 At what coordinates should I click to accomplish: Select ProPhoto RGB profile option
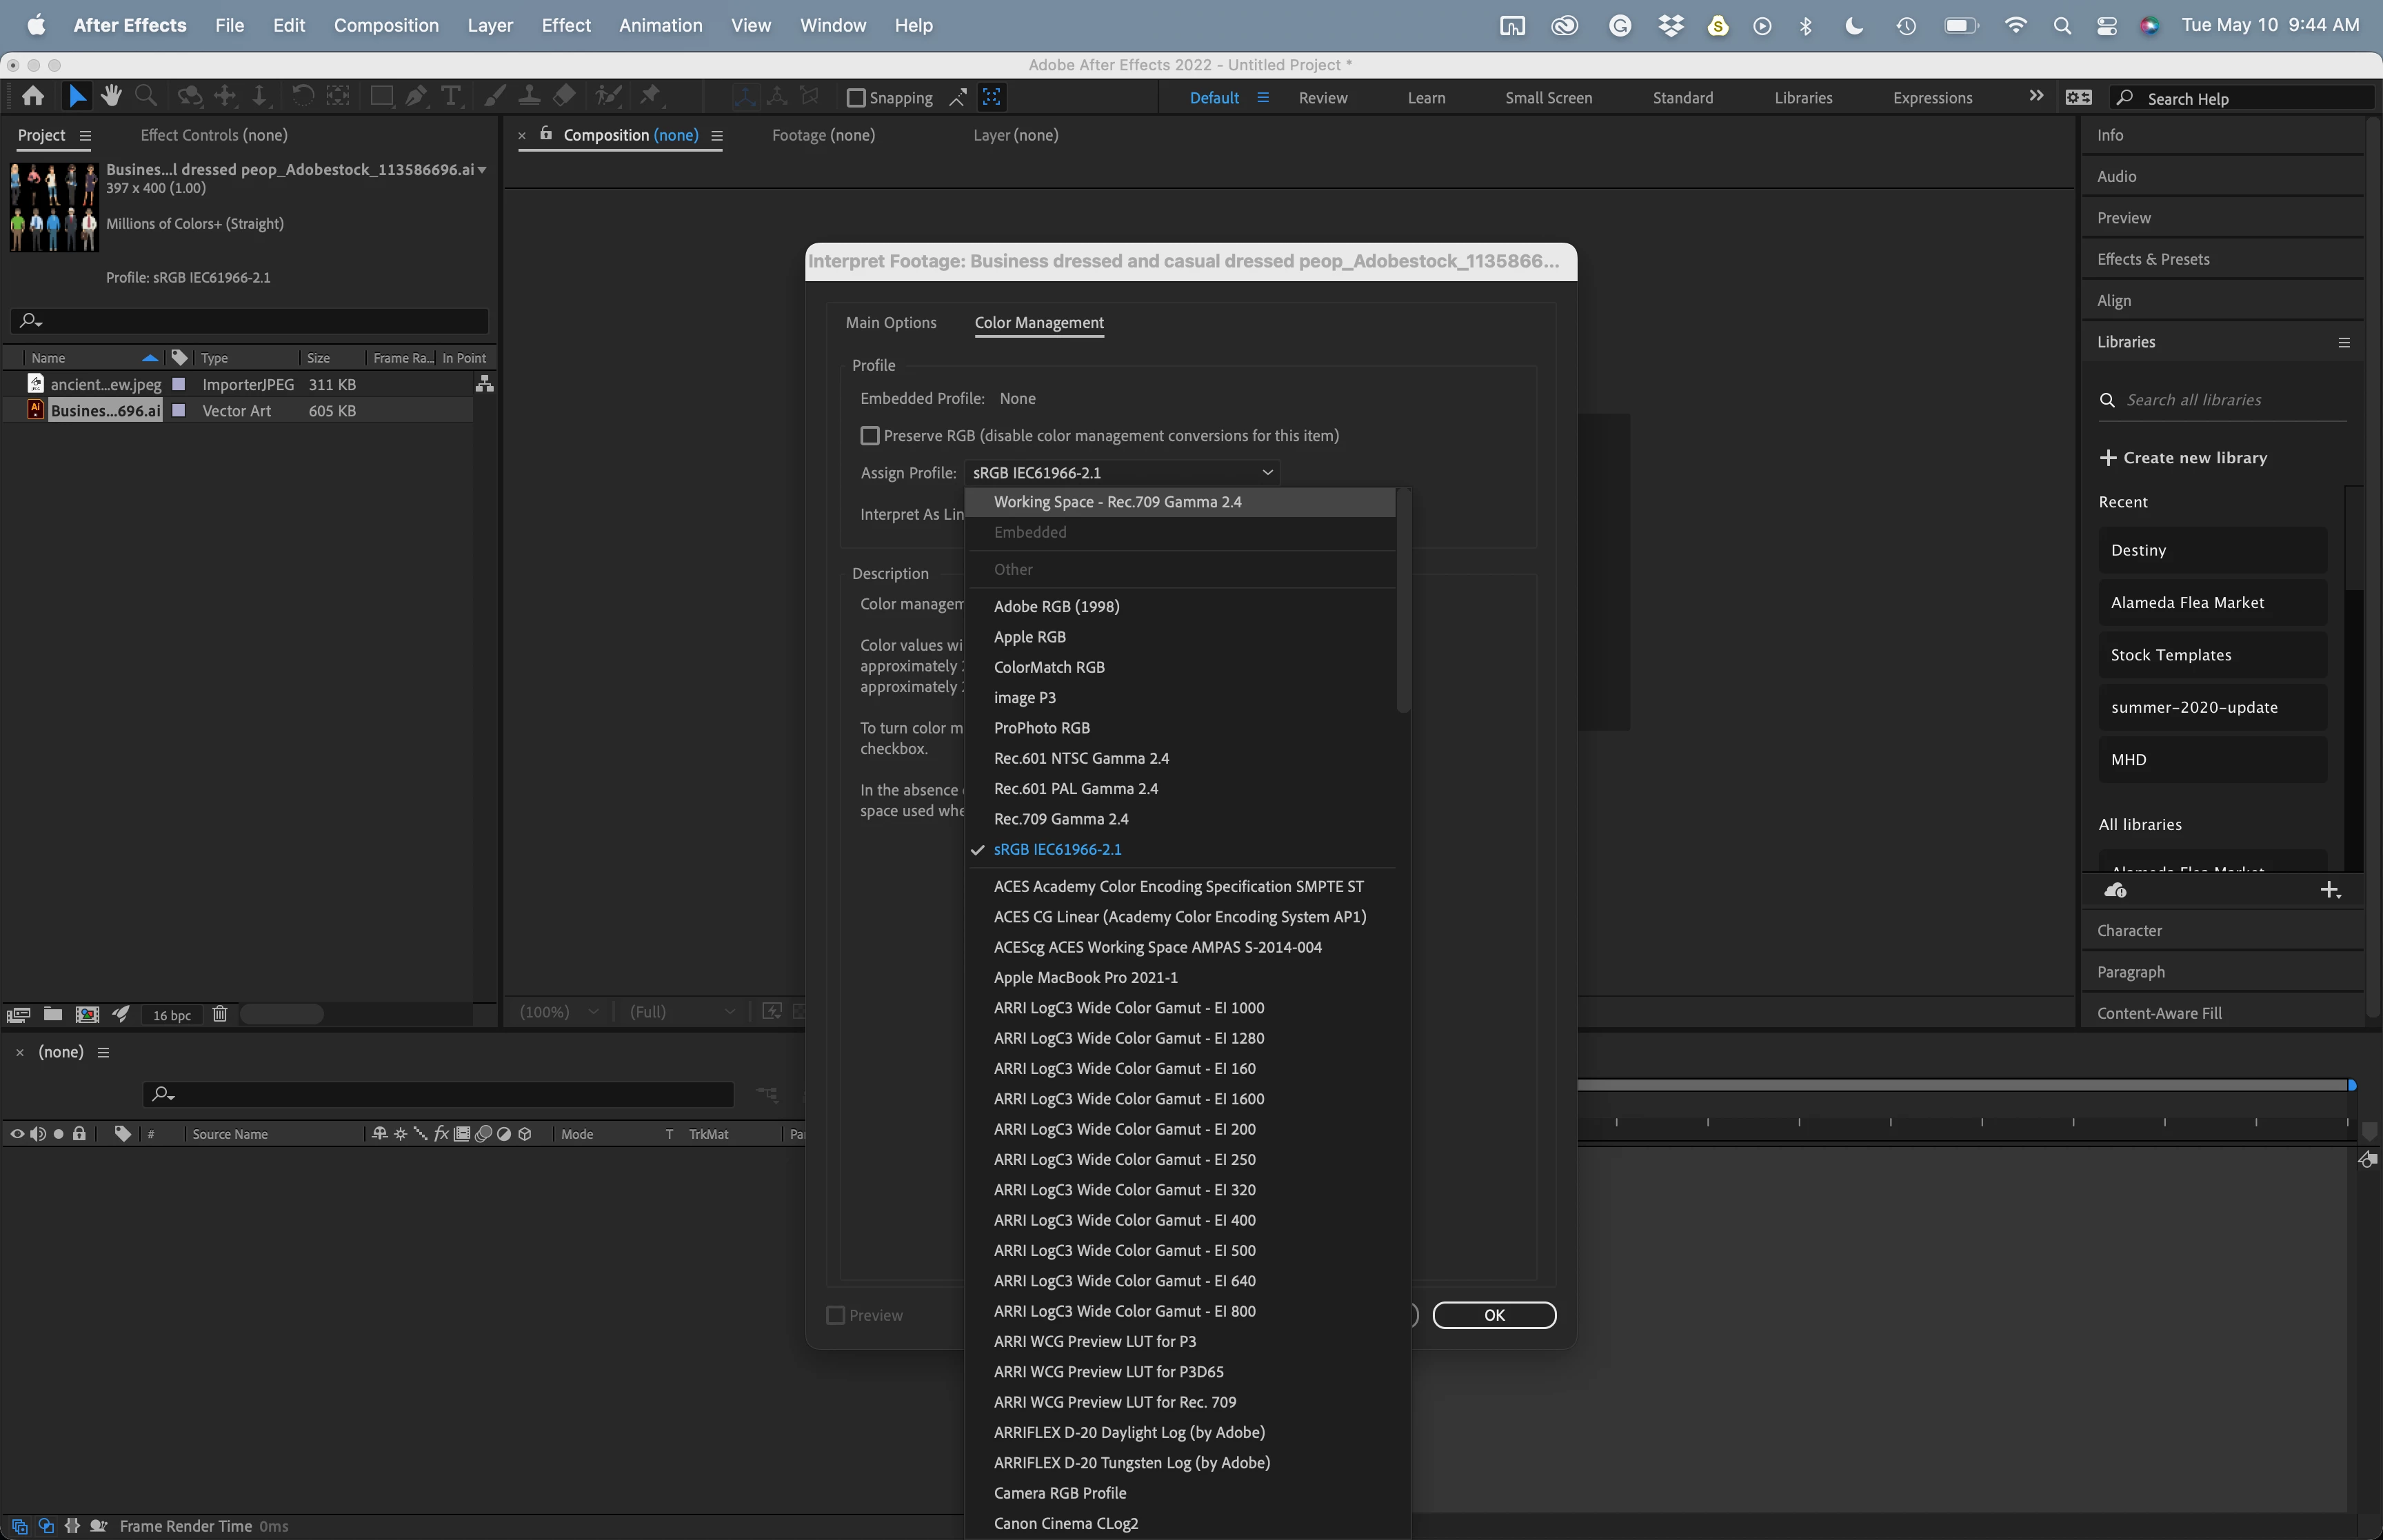[1041, 728]
